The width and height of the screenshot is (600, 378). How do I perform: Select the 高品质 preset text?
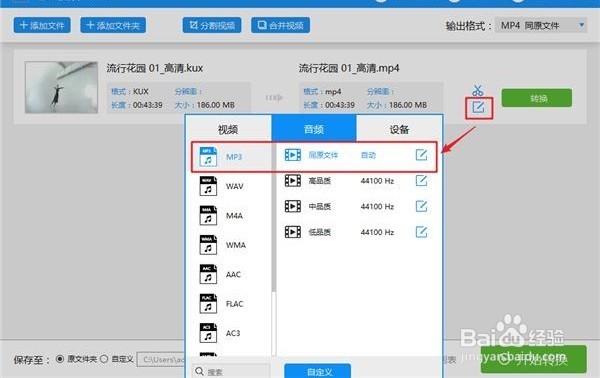(320, 181)
